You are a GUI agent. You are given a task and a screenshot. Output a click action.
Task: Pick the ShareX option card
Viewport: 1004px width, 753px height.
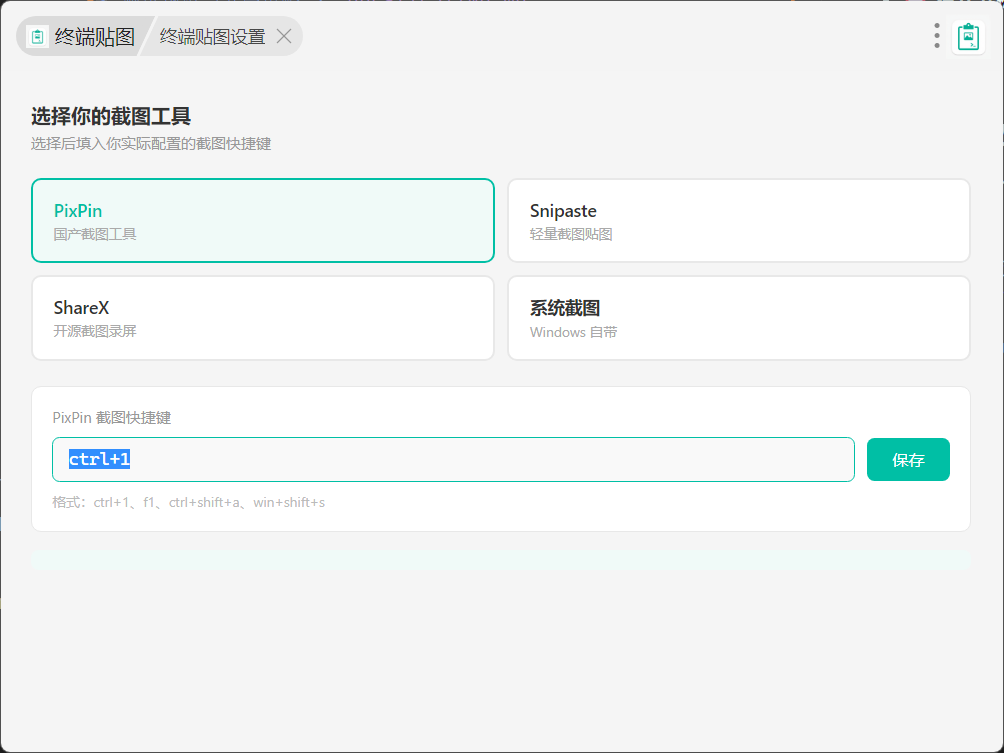tap(263, 318)
